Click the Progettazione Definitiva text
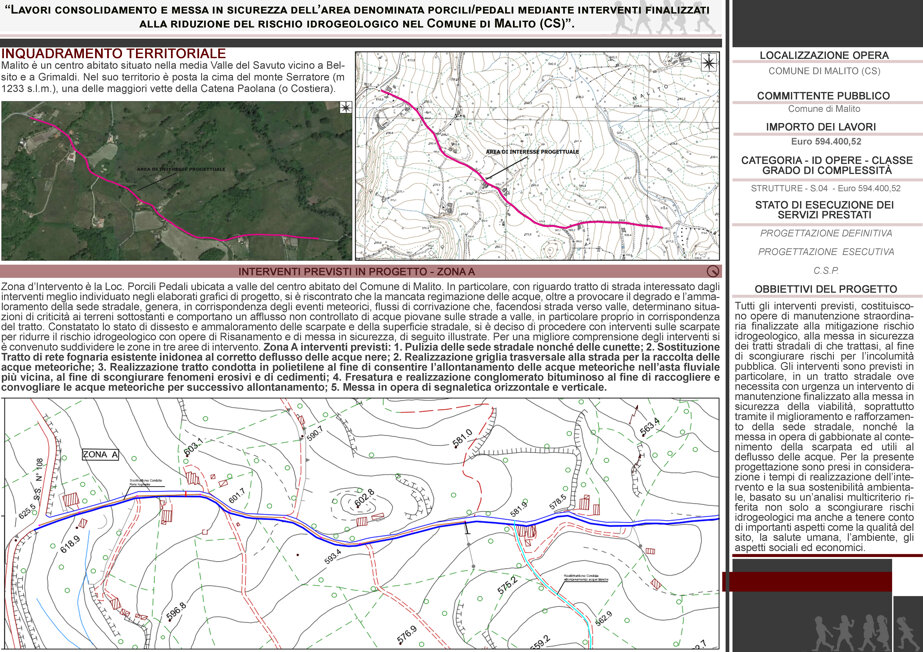 825,233
